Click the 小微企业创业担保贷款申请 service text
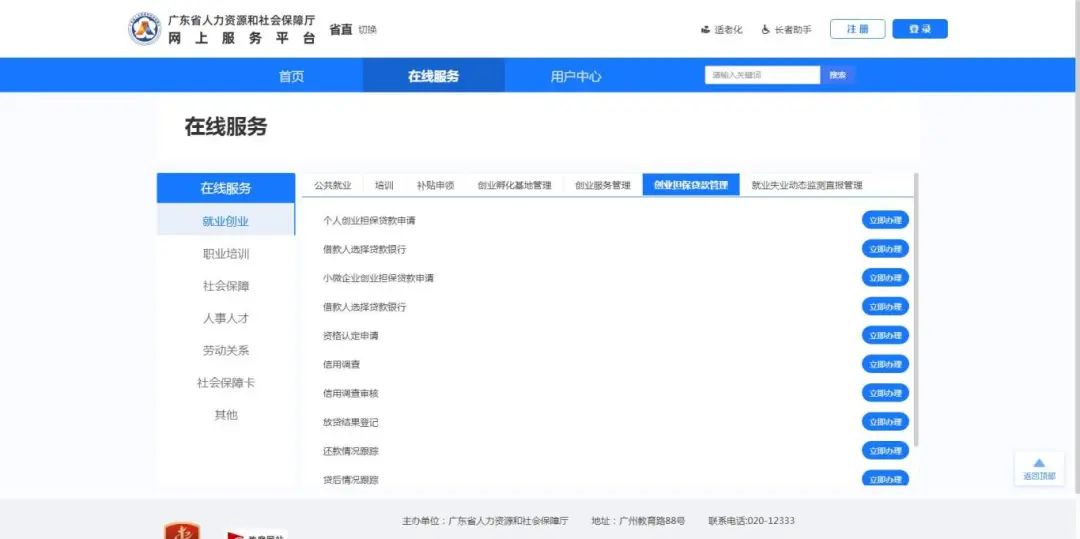This screenshot has width=1080, height=539. coord(378,278)
